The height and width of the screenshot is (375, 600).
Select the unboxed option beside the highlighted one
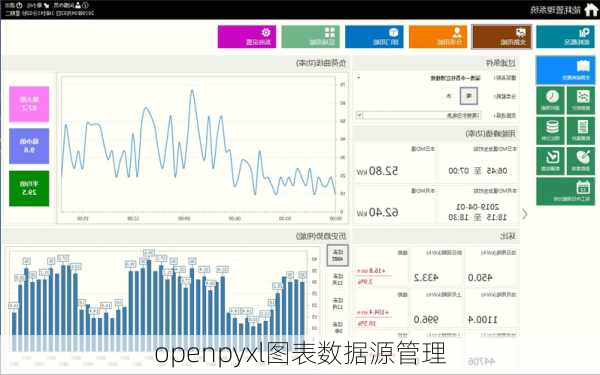pos(449,96)
